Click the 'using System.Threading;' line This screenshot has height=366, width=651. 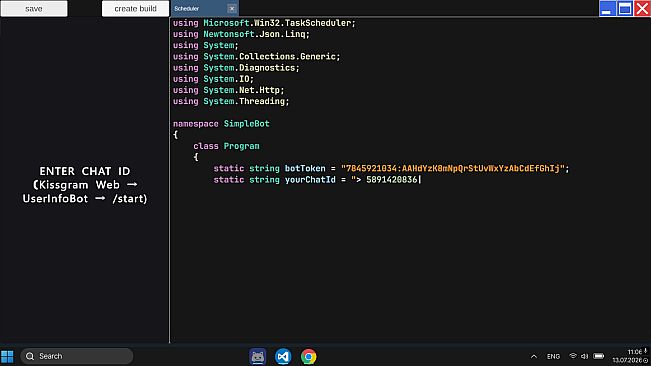click(x=231, y=102)
